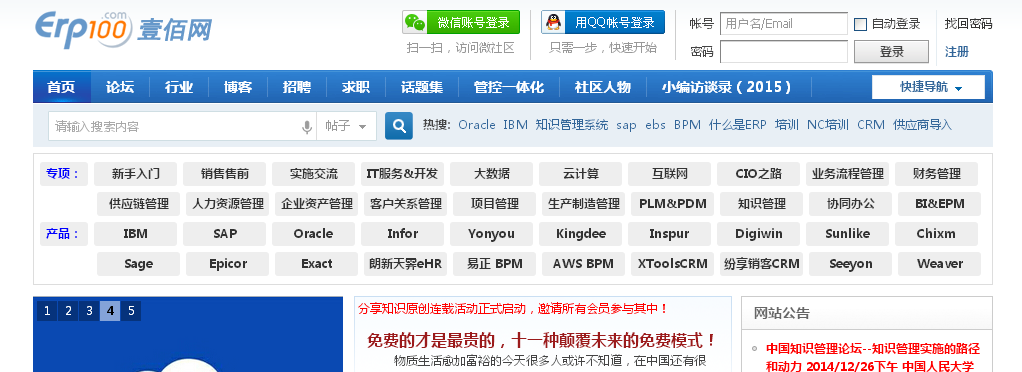Focus the 密码 password field
Viewport: 1022px width, 372px height.
[x=783, y=51]
